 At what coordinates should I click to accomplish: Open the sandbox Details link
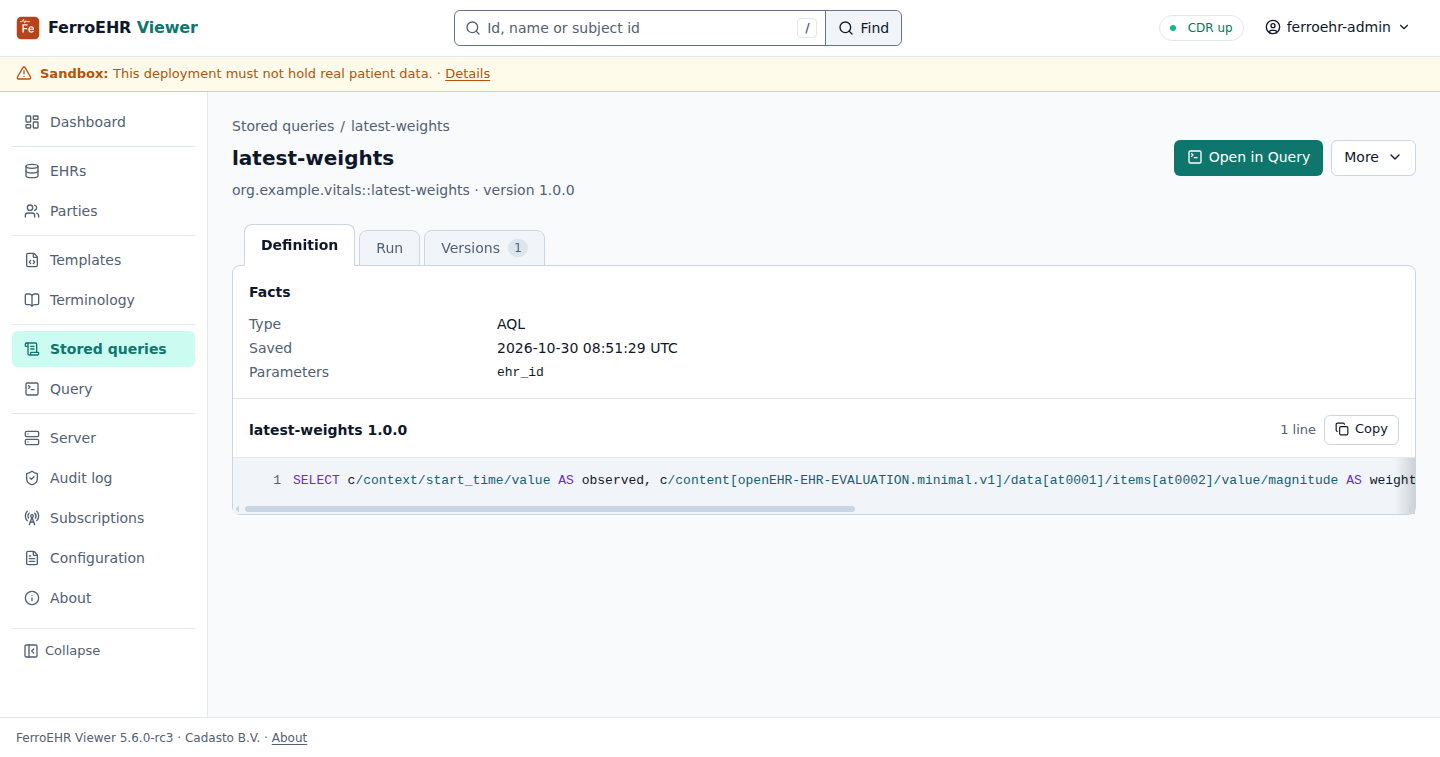click(467, 74)
